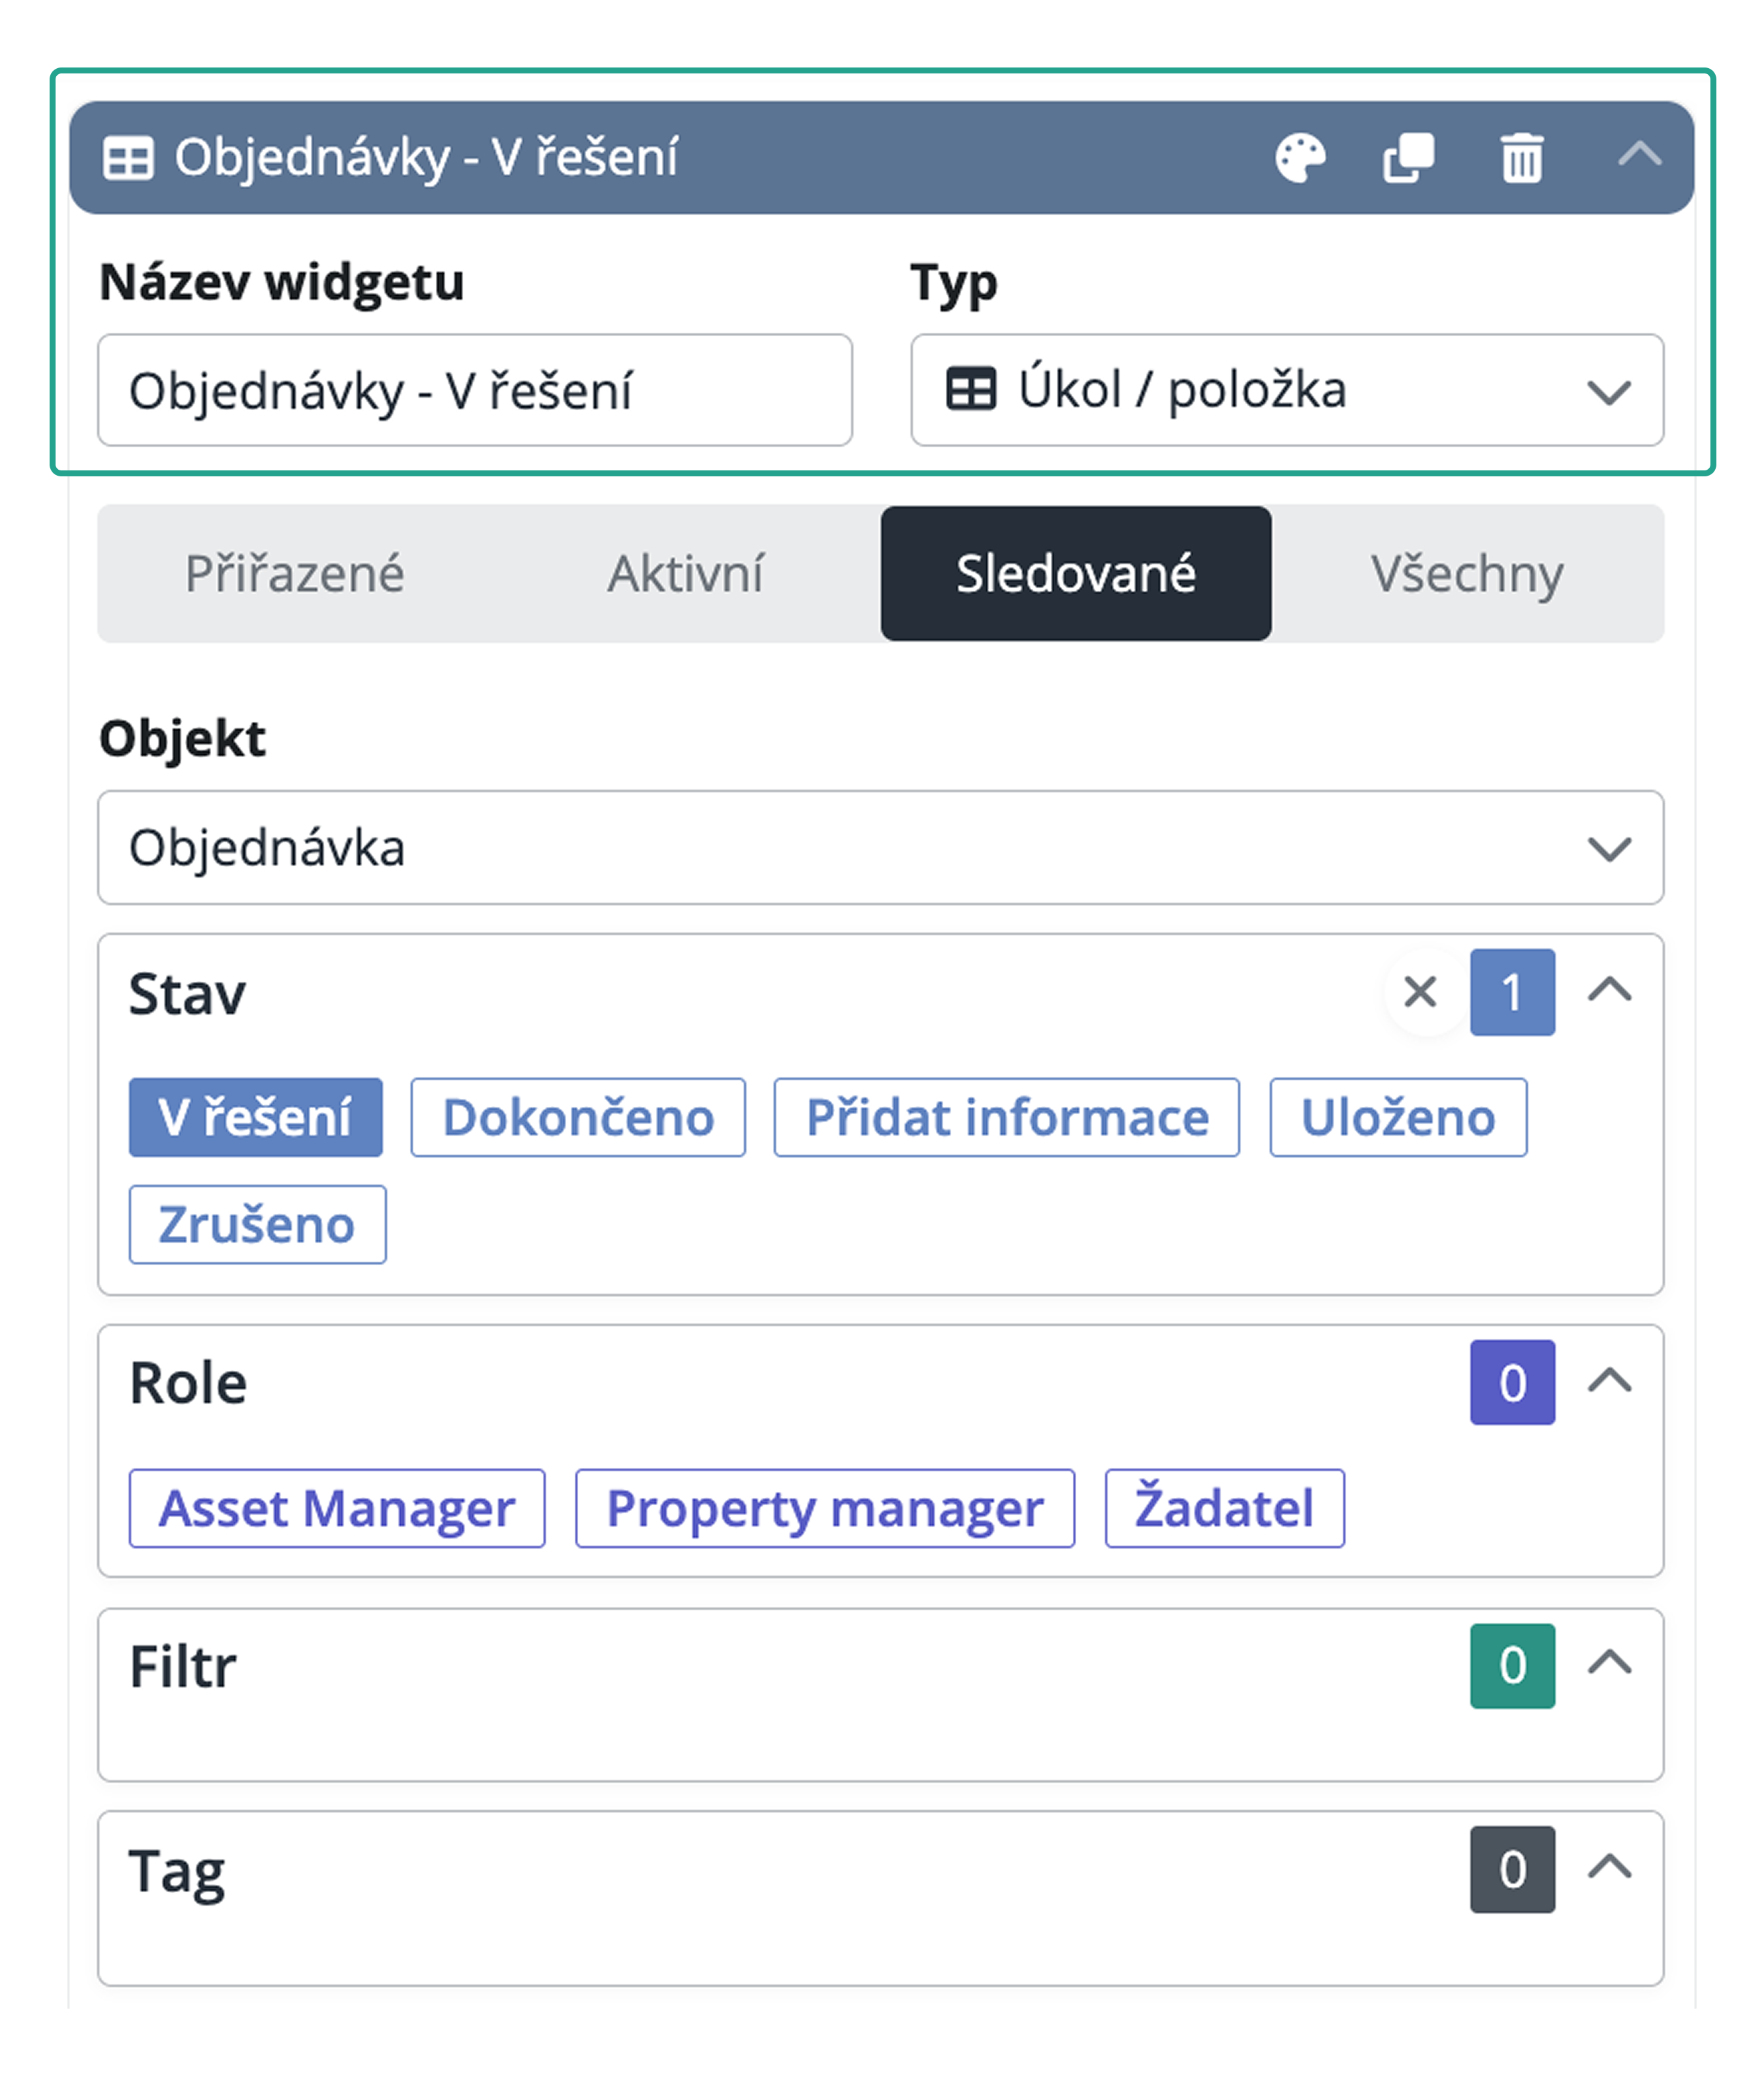Clear Stav selection with X icon
The image size is (1764, 2088).
(1420, 992)
